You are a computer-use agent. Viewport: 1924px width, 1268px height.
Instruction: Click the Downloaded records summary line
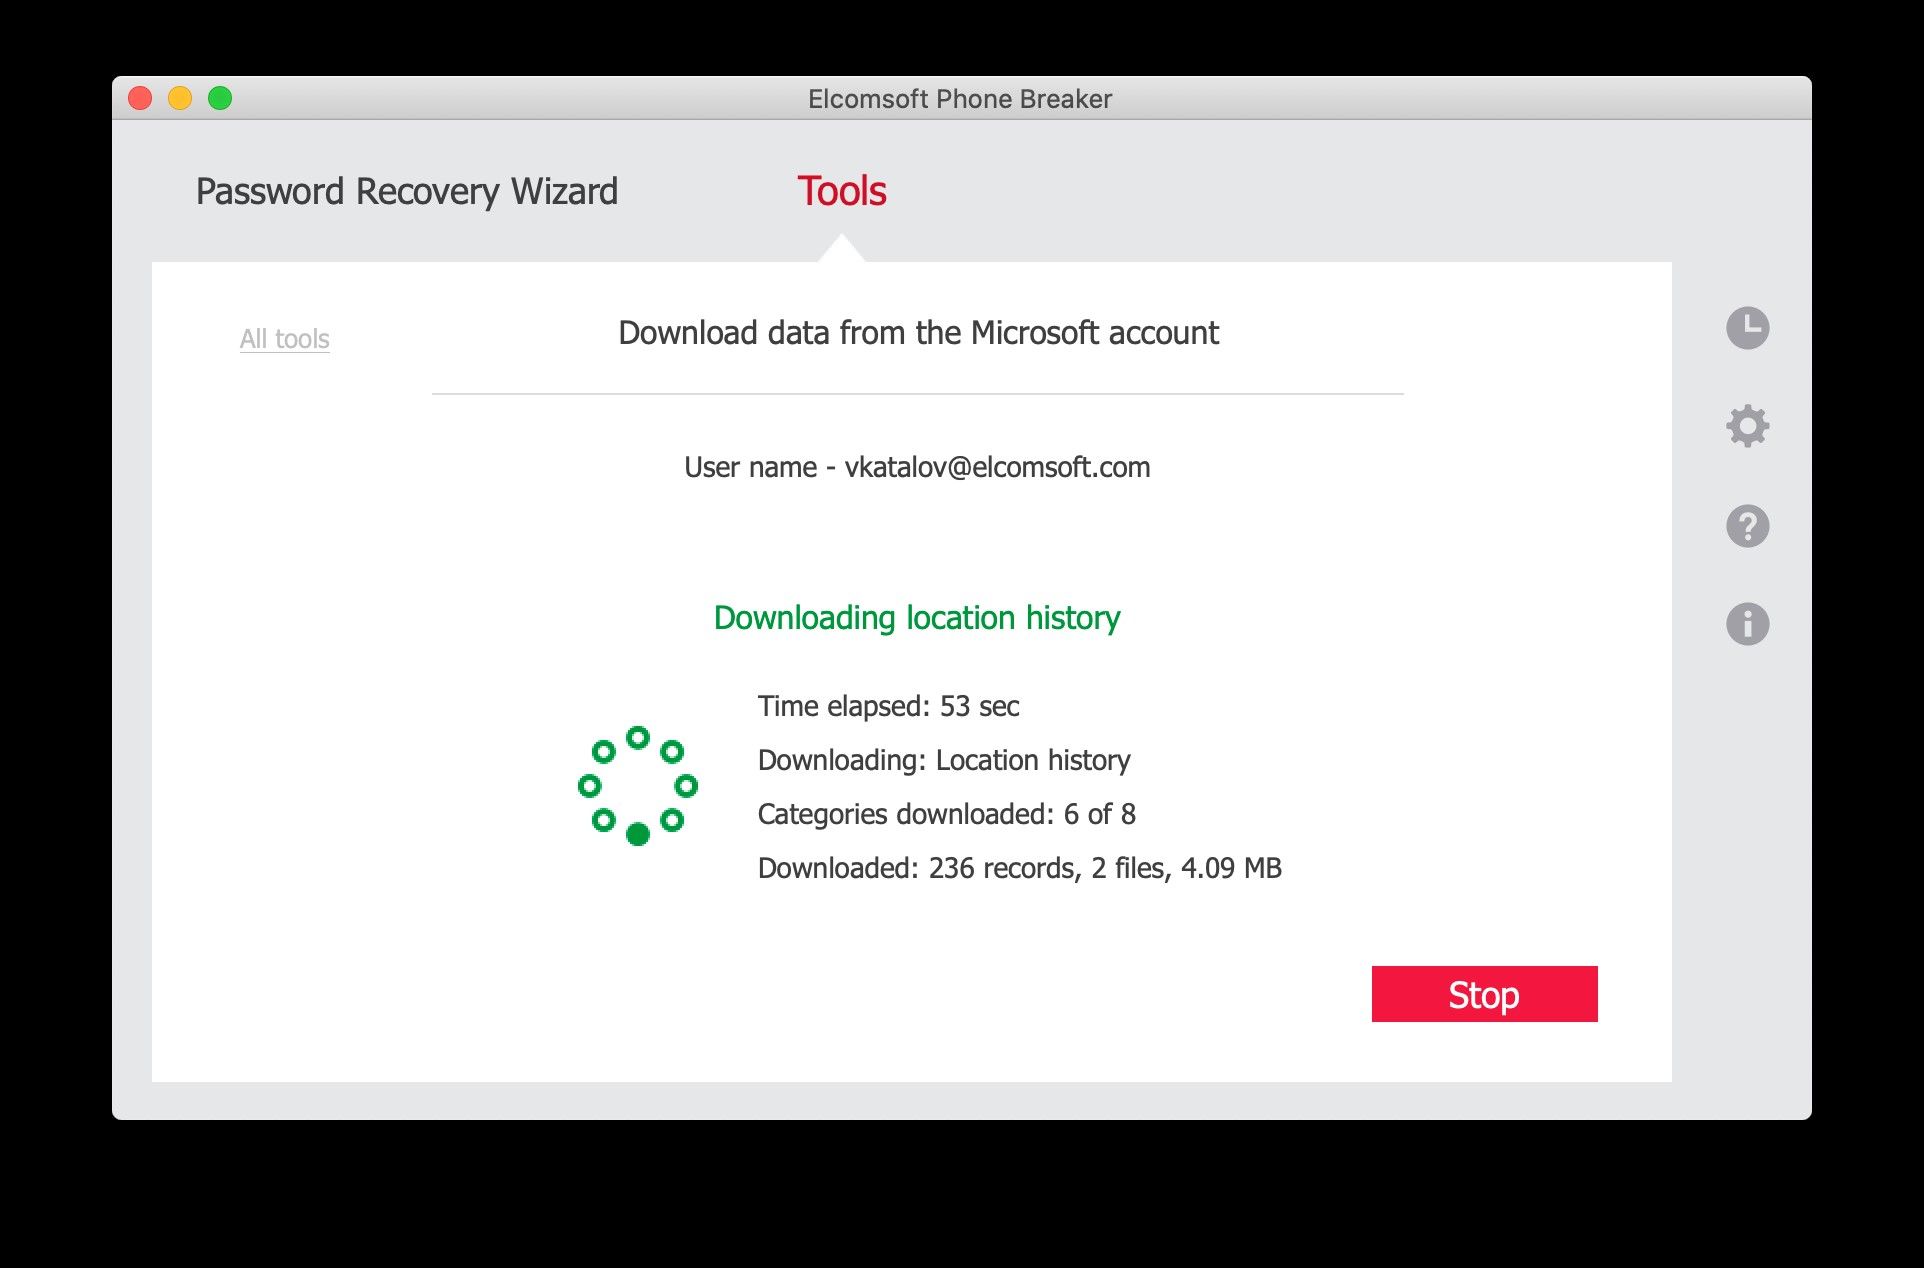click(x=1019, y=868)
